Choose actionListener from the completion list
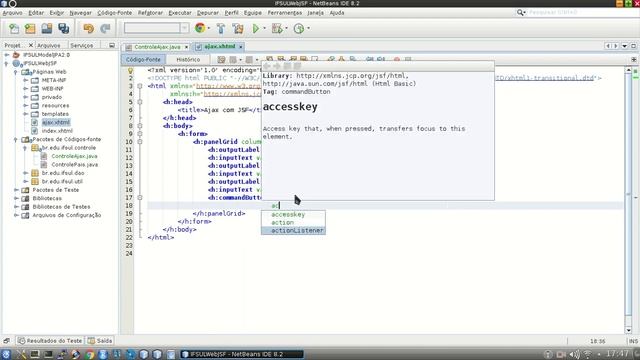The width and height of the screenshot is (640, 360). (293, 231)
